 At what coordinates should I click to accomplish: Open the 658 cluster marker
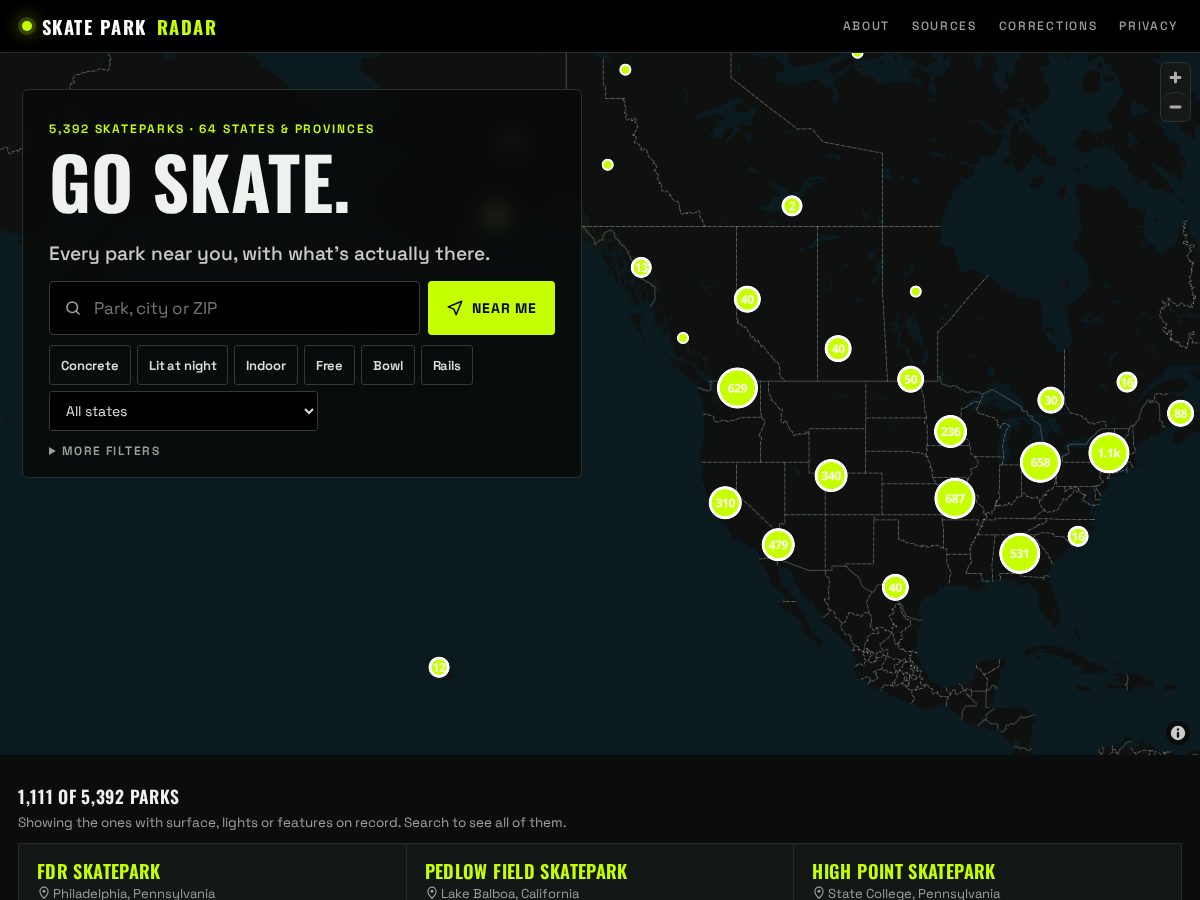pyautogui.click(x=1040, y=462)
